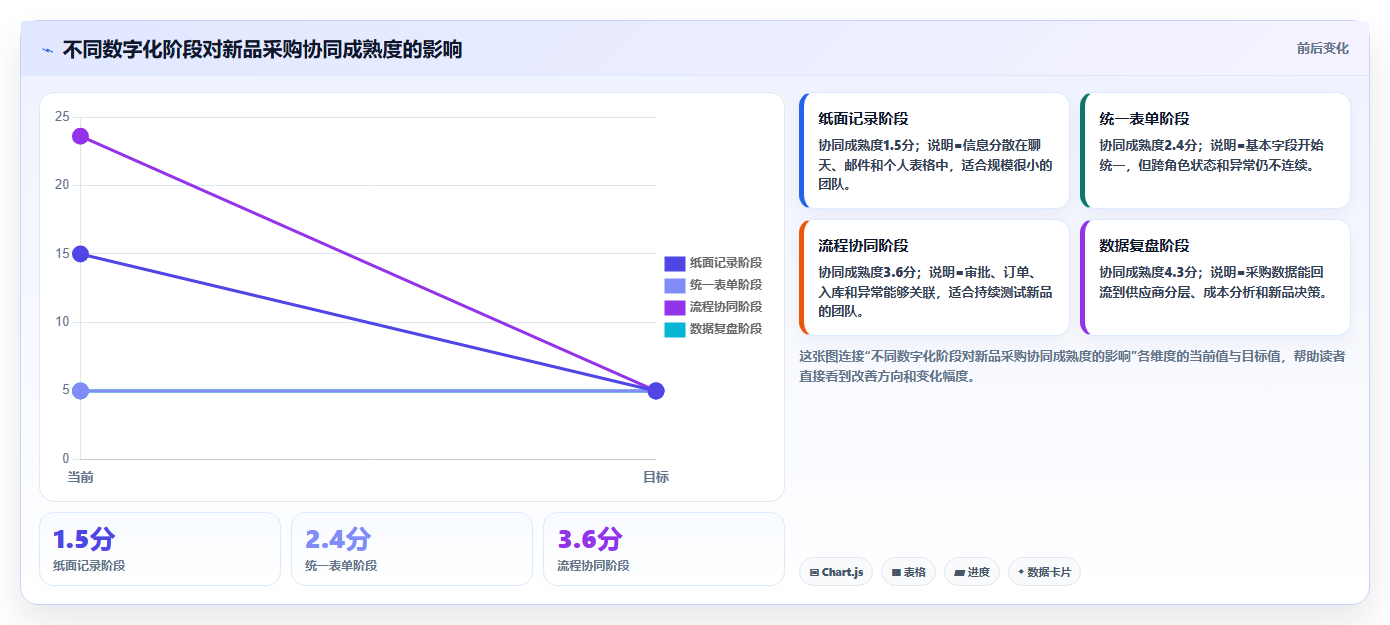The height and width of the screenshot is (625, 1390).
Task: Click the 进度 tag chip
Action: (972, 572)
